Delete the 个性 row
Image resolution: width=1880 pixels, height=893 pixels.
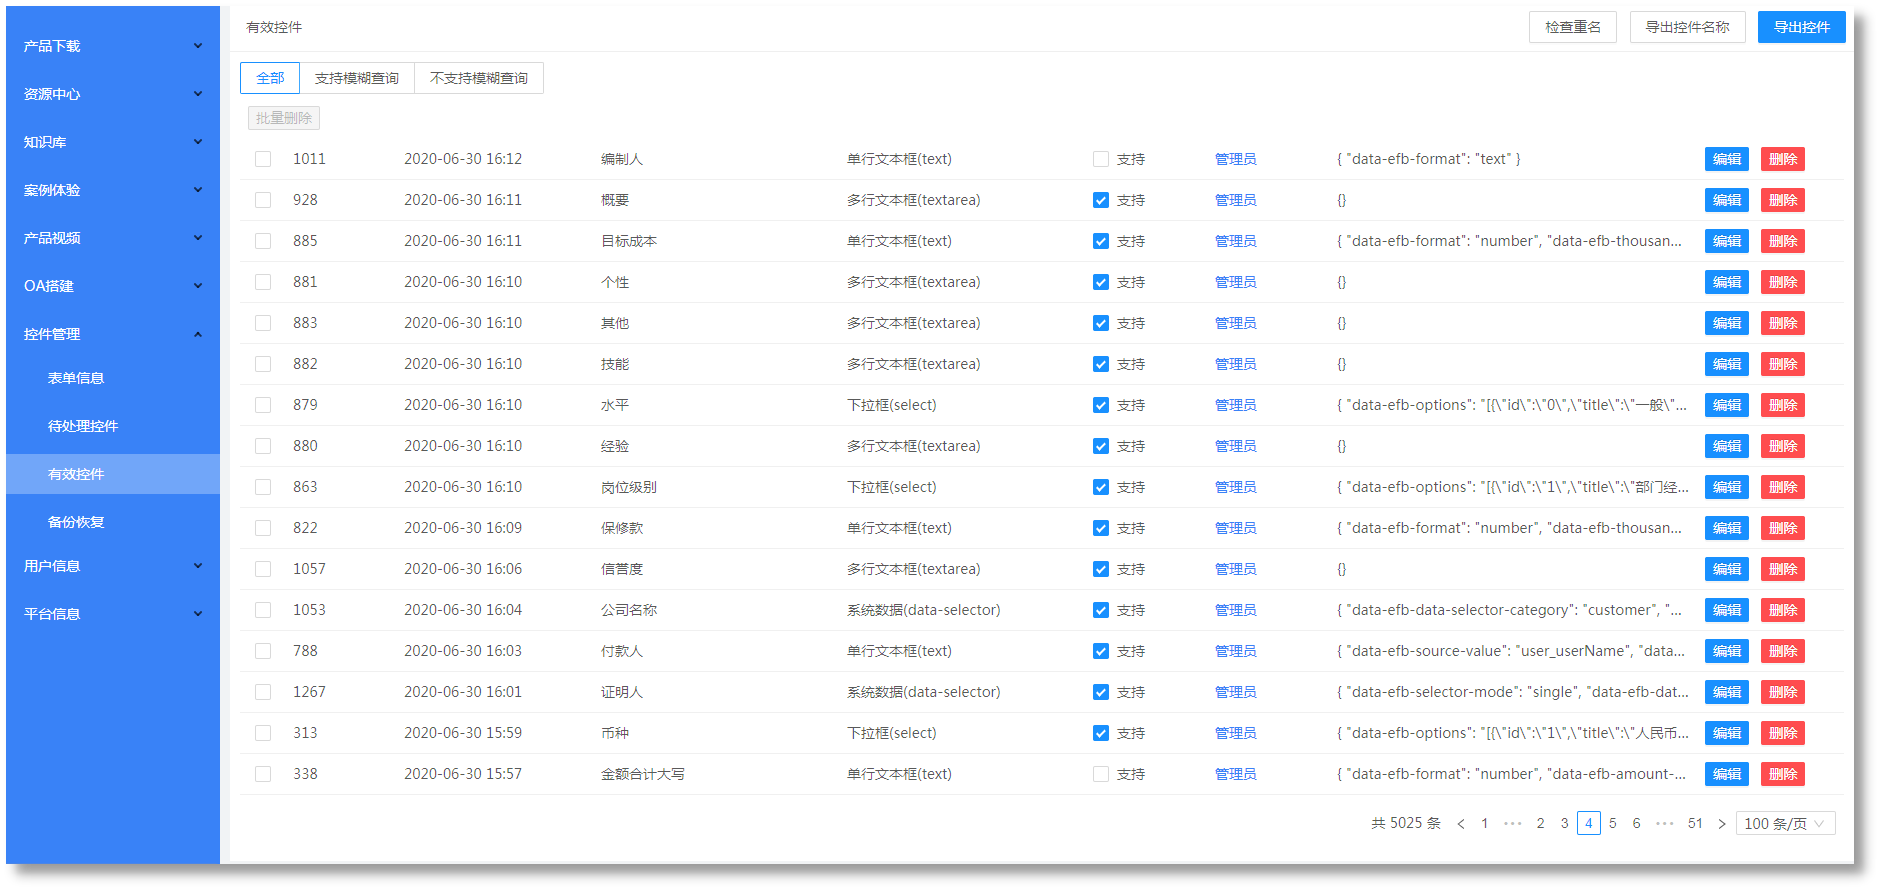click(x=1783, y=282)
